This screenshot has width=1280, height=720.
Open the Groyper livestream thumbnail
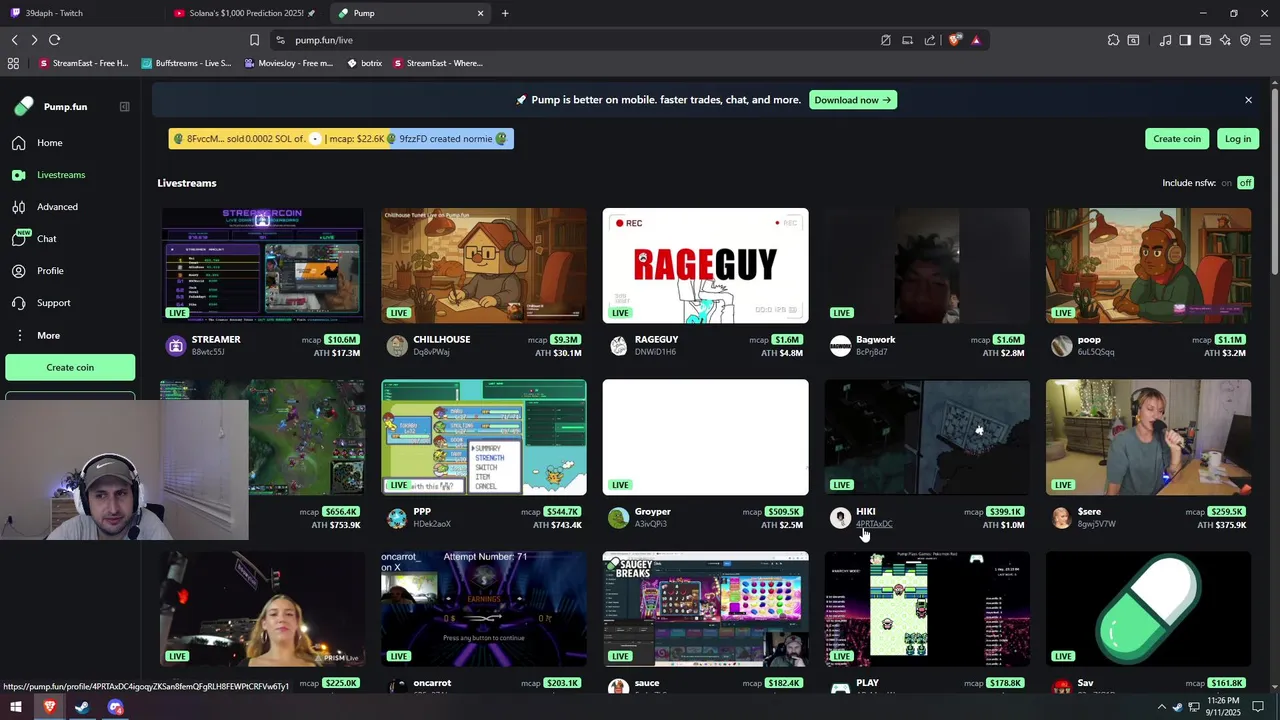[705, 437]
